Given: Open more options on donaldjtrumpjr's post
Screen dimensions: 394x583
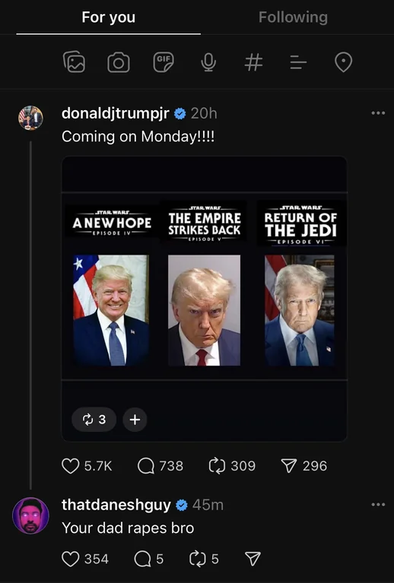Looking at the screenshot, I should [x=378, y=113].
